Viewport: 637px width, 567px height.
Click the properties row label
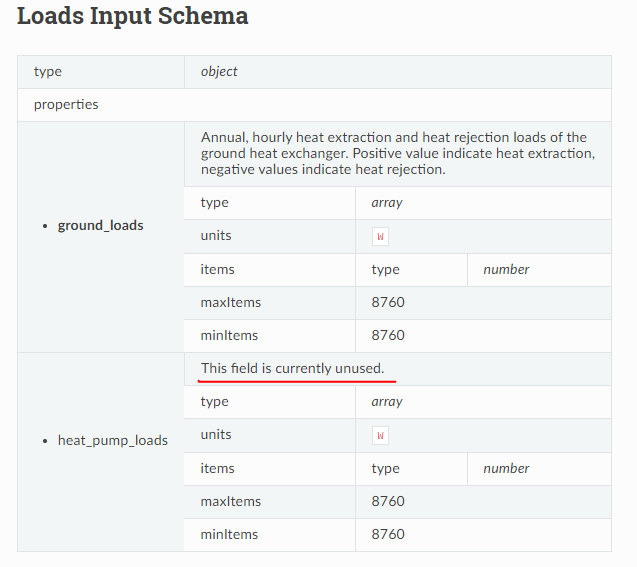pyautogui.click(x=66, y=104)
